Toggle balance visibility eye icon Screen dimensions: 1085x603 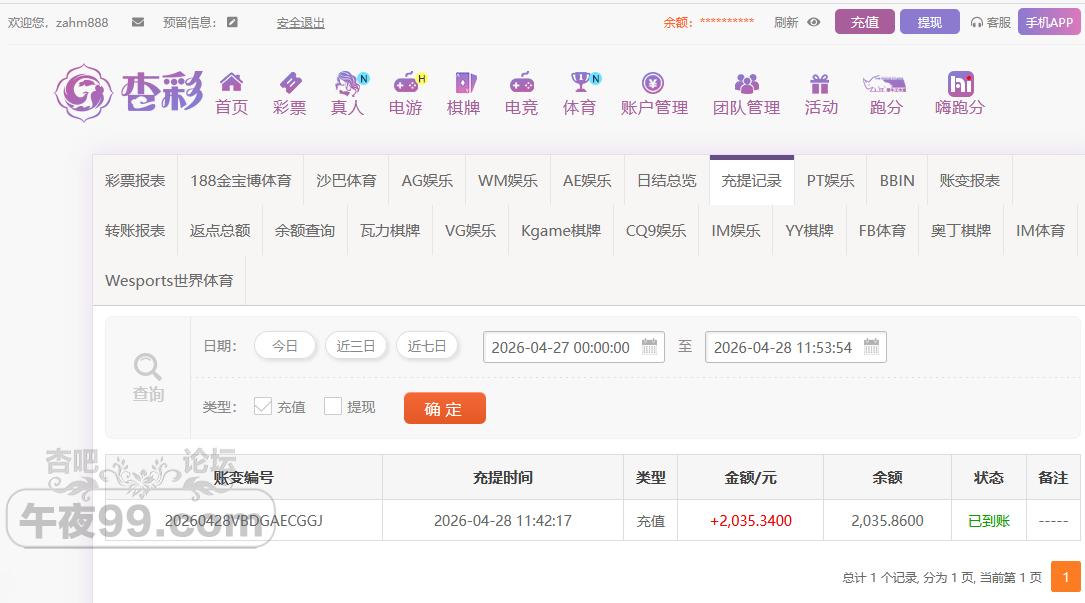(x=814, y=22)
